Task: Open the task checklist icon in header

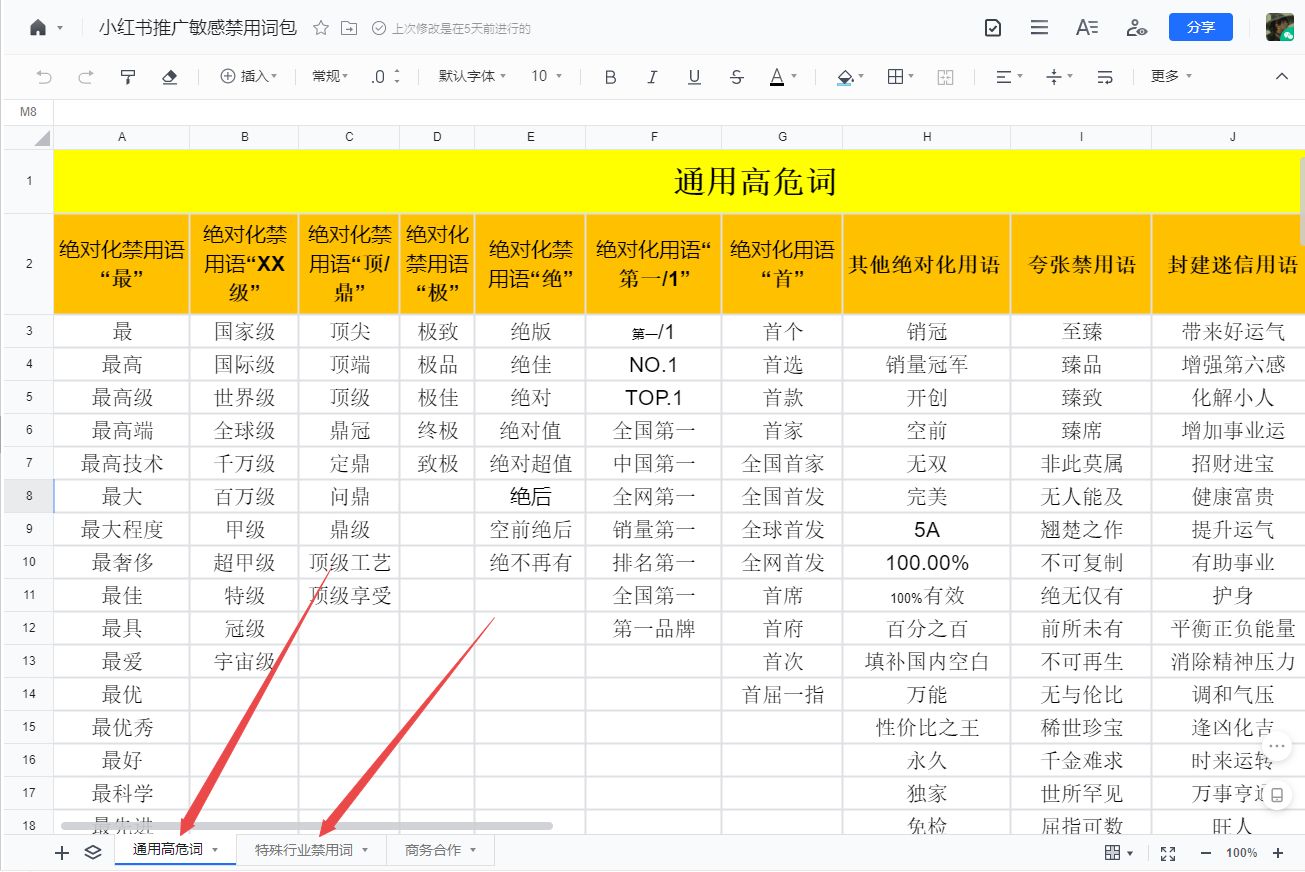Action: coord(992,28)
